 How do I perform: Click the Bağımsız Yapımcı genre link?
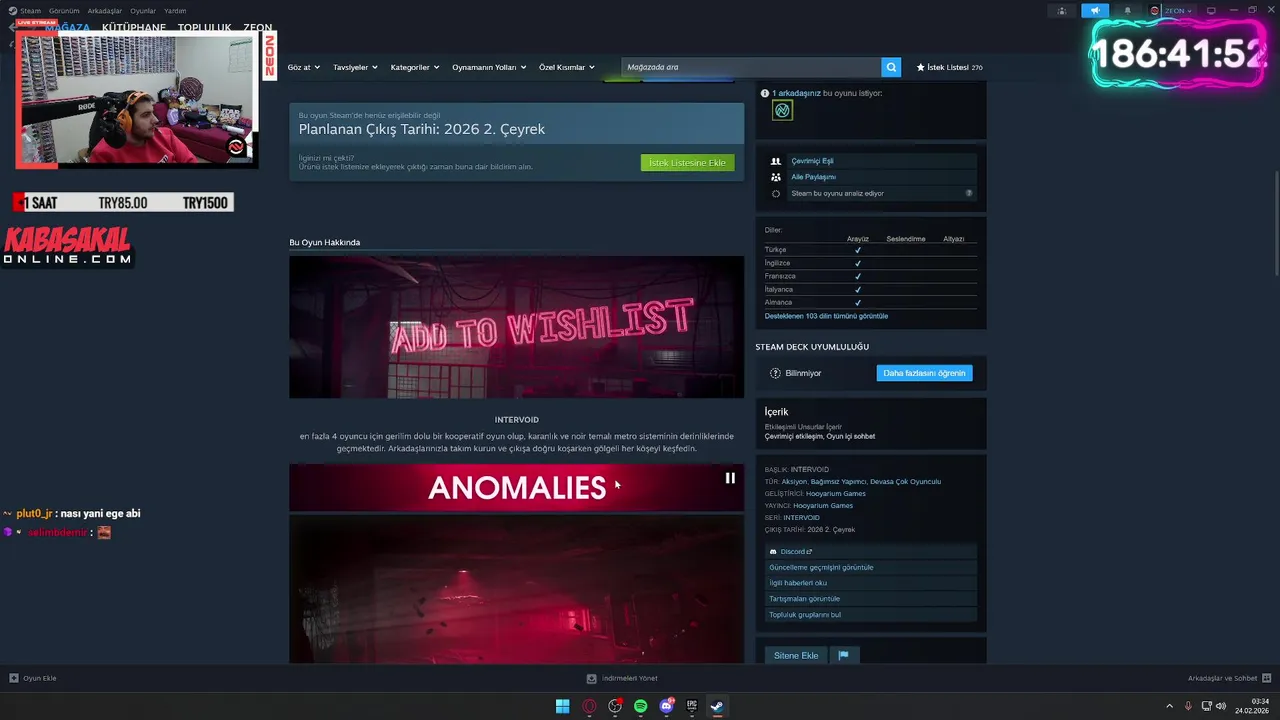coord(840,481)
